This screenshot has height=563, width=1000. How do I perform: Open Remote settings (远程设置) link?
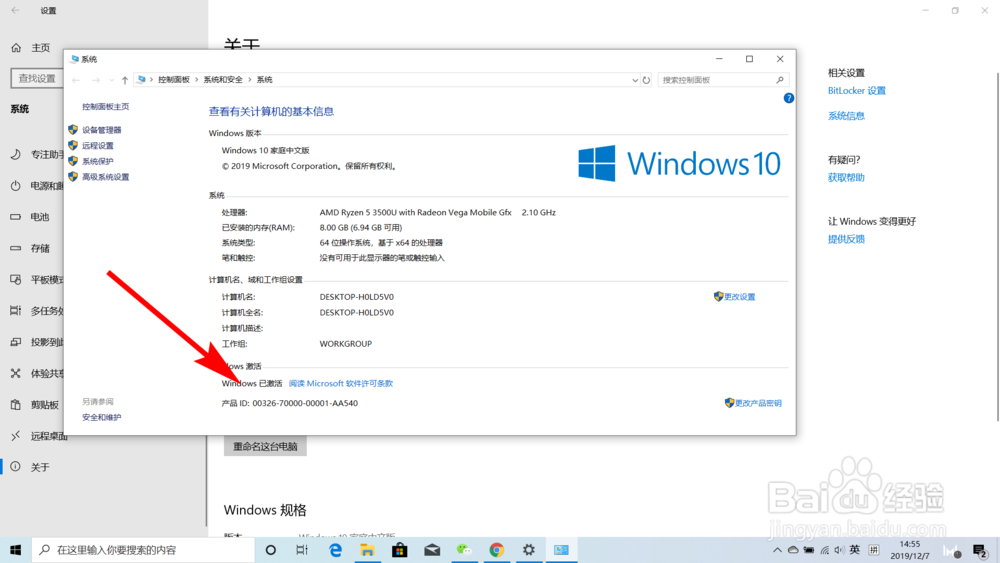coord(98,146)
